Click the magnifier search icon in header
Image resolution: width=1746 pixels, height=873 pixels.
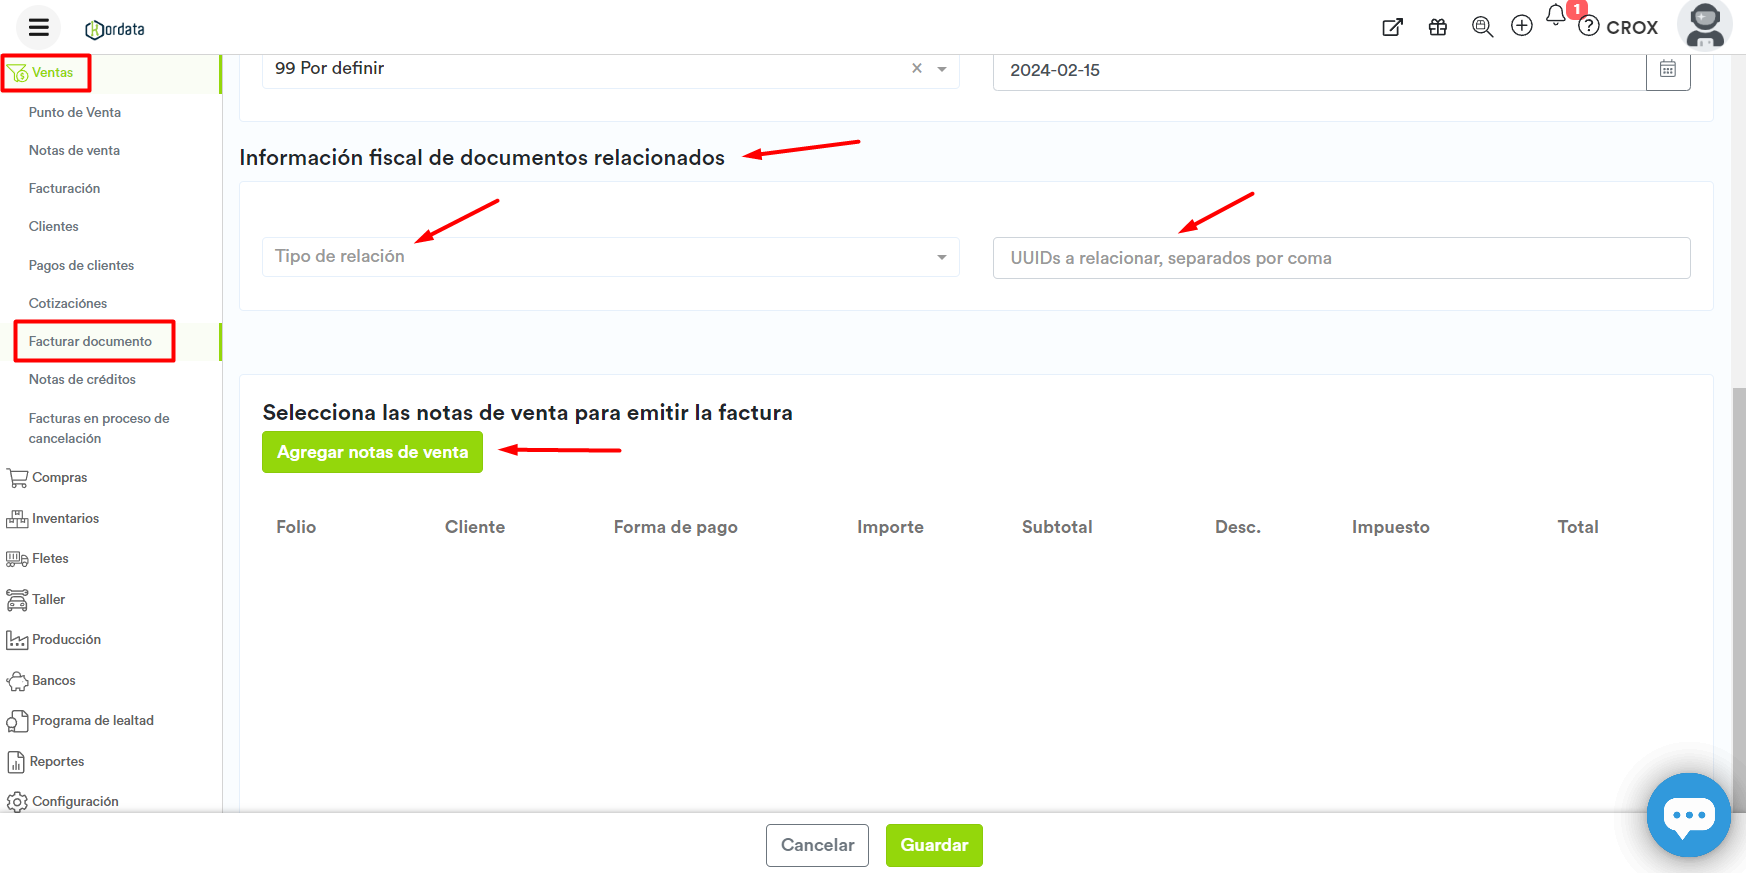click(x=1482, y=27)
